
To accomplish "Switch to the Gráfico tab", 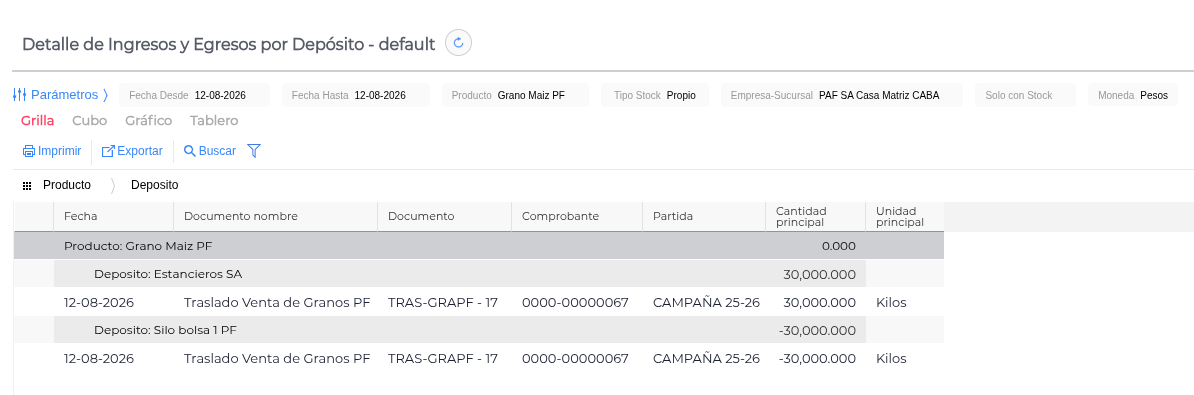I will pos(148,121).
